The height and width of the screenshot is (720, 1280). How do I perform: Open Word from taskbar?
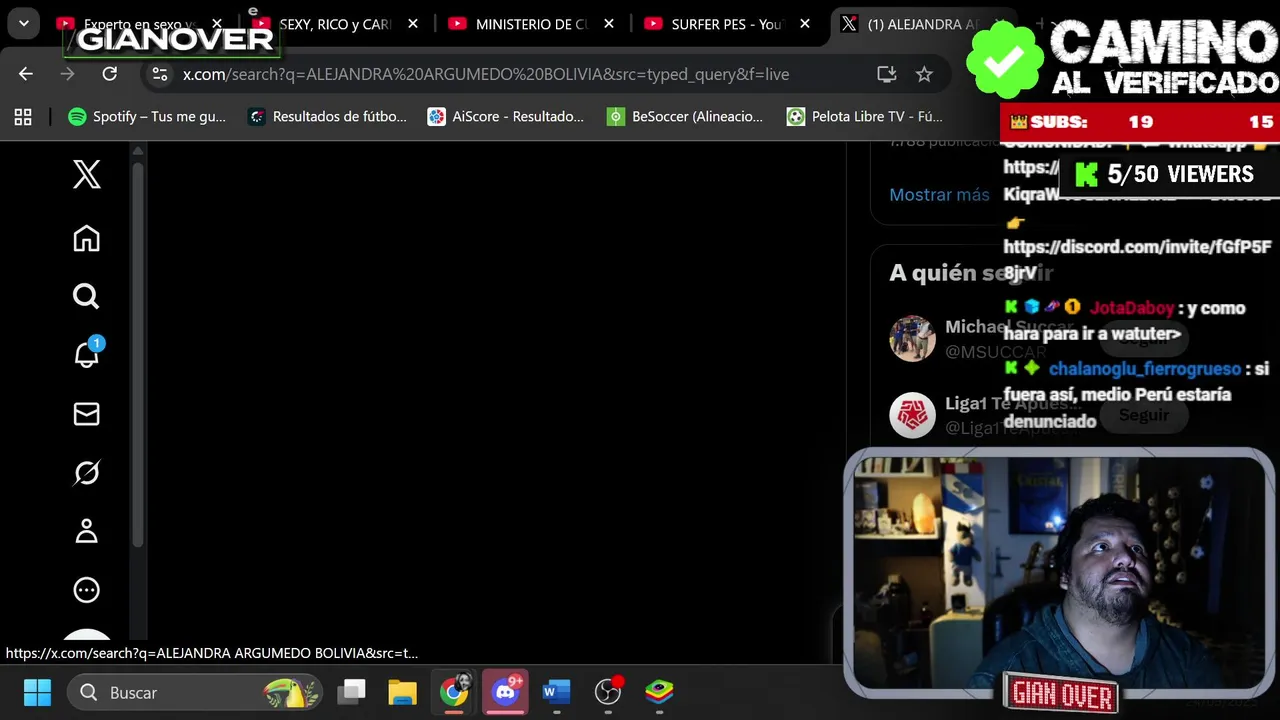coord(557,692)
